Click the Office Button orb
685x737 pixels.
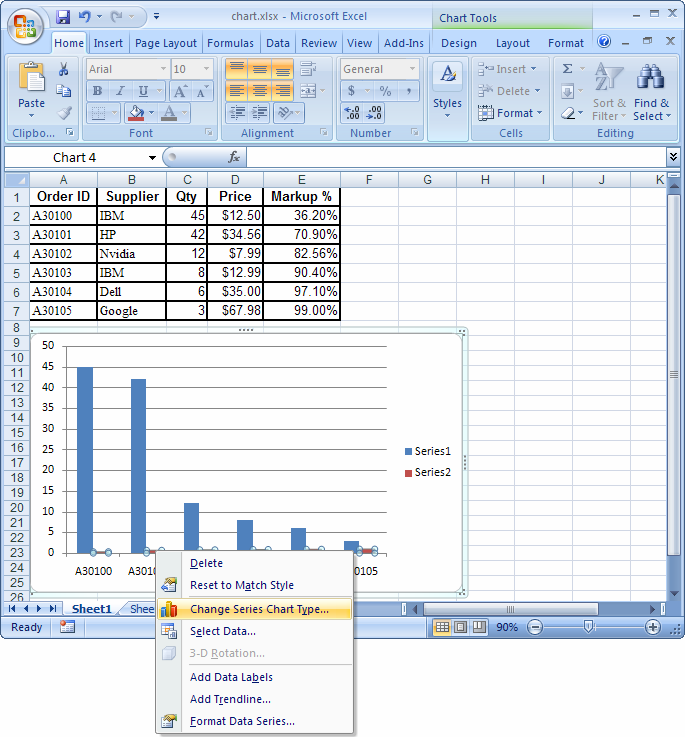click(x=25, y=25)
